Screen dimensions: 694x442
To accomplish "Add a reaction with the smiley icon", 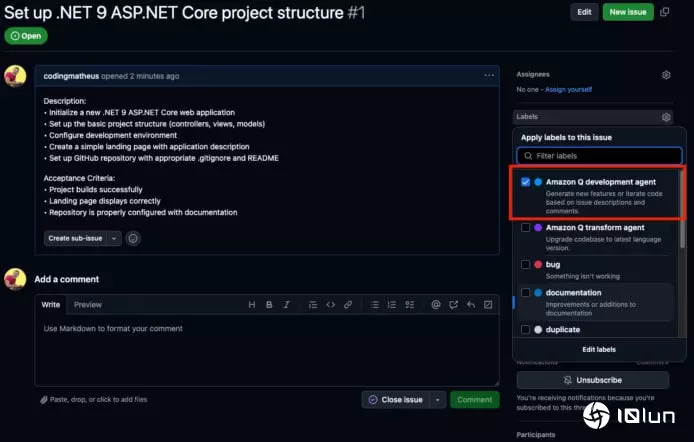I will pos(133,238).
